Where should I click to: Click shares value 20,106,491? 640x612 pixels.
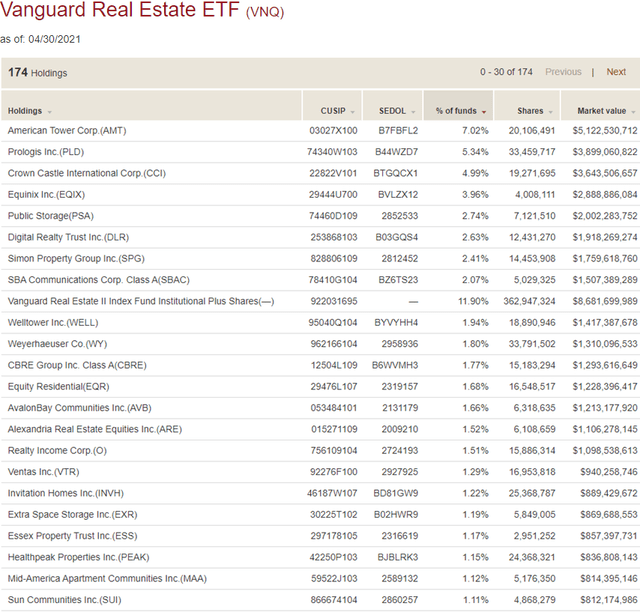[532, 131]
